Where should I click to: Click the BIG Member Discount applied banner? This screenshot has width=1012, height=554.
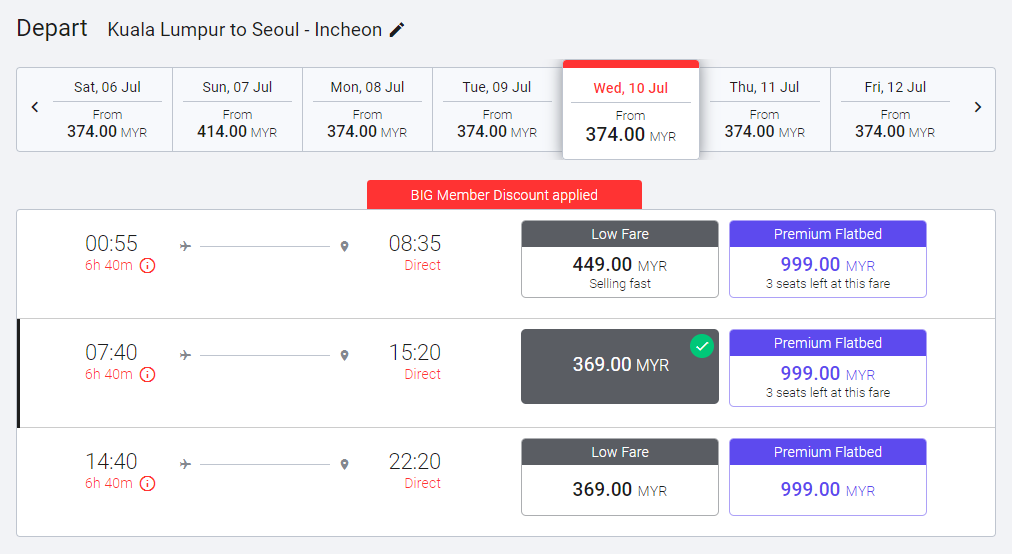504,195
